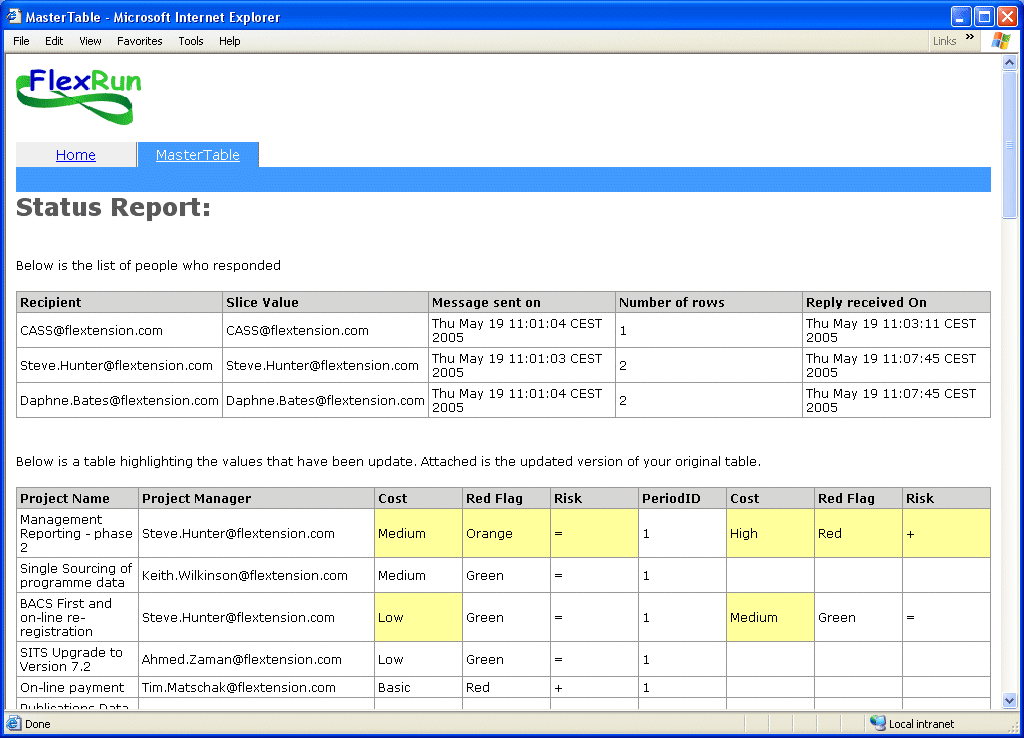Click the Local intranet zone icon
1024x738 pixels.
click(878, 723)
